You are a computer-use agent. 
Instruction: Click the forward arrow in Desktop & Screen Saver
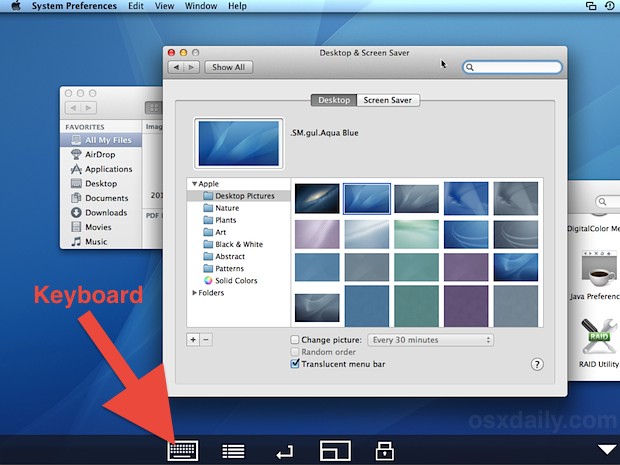192,67
